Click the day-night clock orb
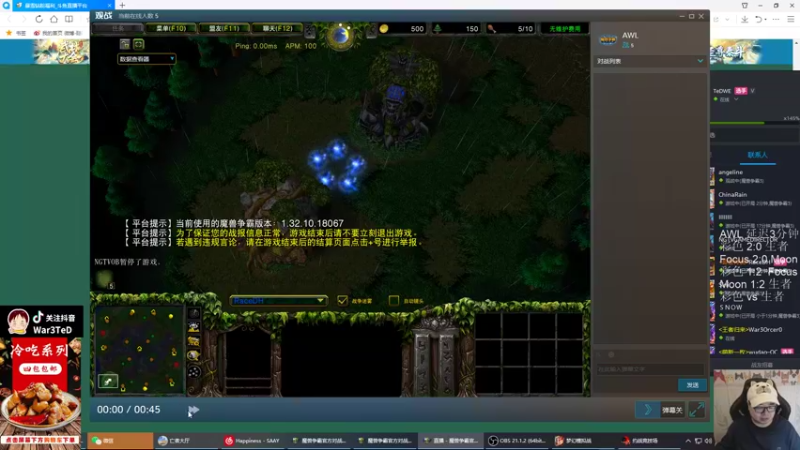 click(x=340, y=36)
